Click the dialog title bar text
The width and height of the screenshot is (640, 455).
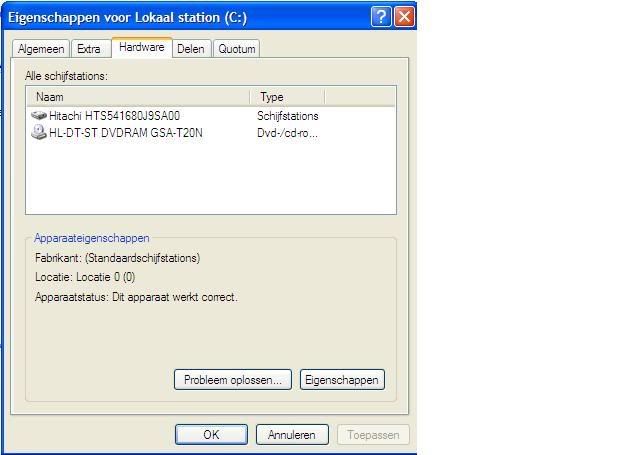(127, 18)
